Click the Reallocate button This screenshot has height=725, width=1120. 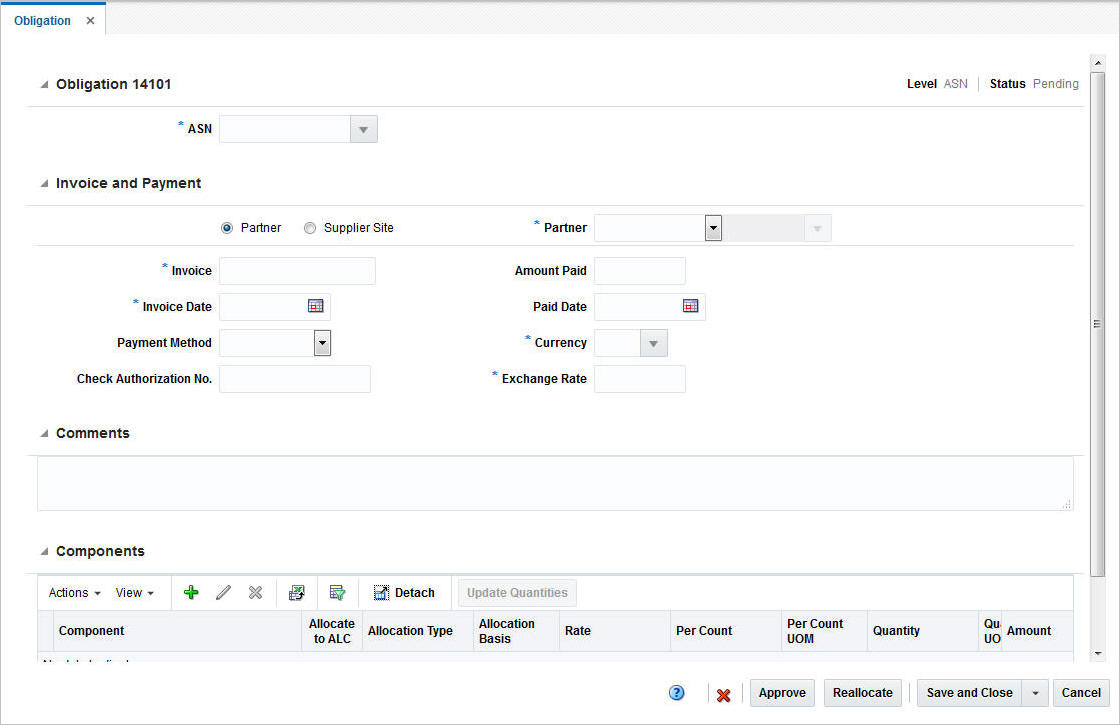click(x=863, y=693)
